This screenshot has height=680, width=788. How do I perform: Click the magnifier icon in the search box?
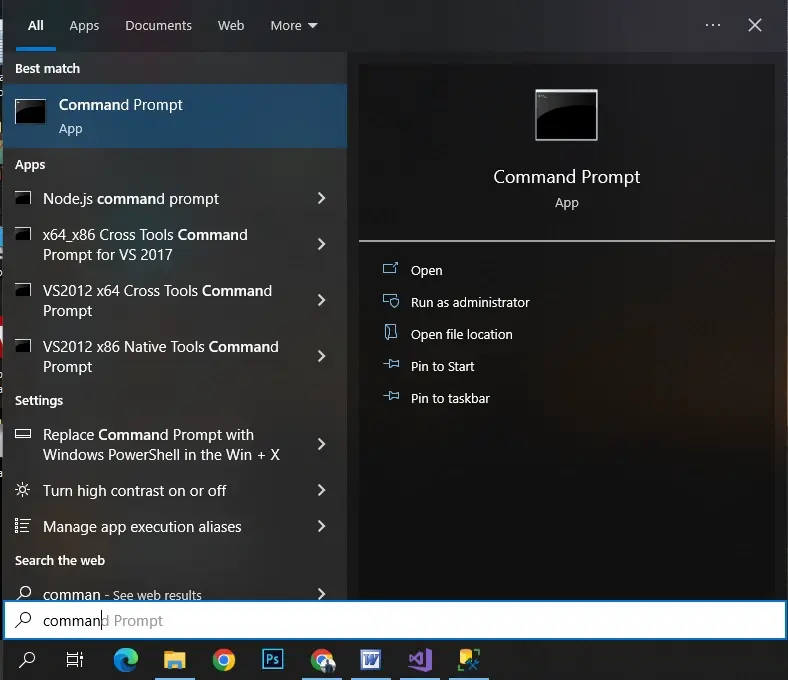pyautogui.click(x=23, y=620)
